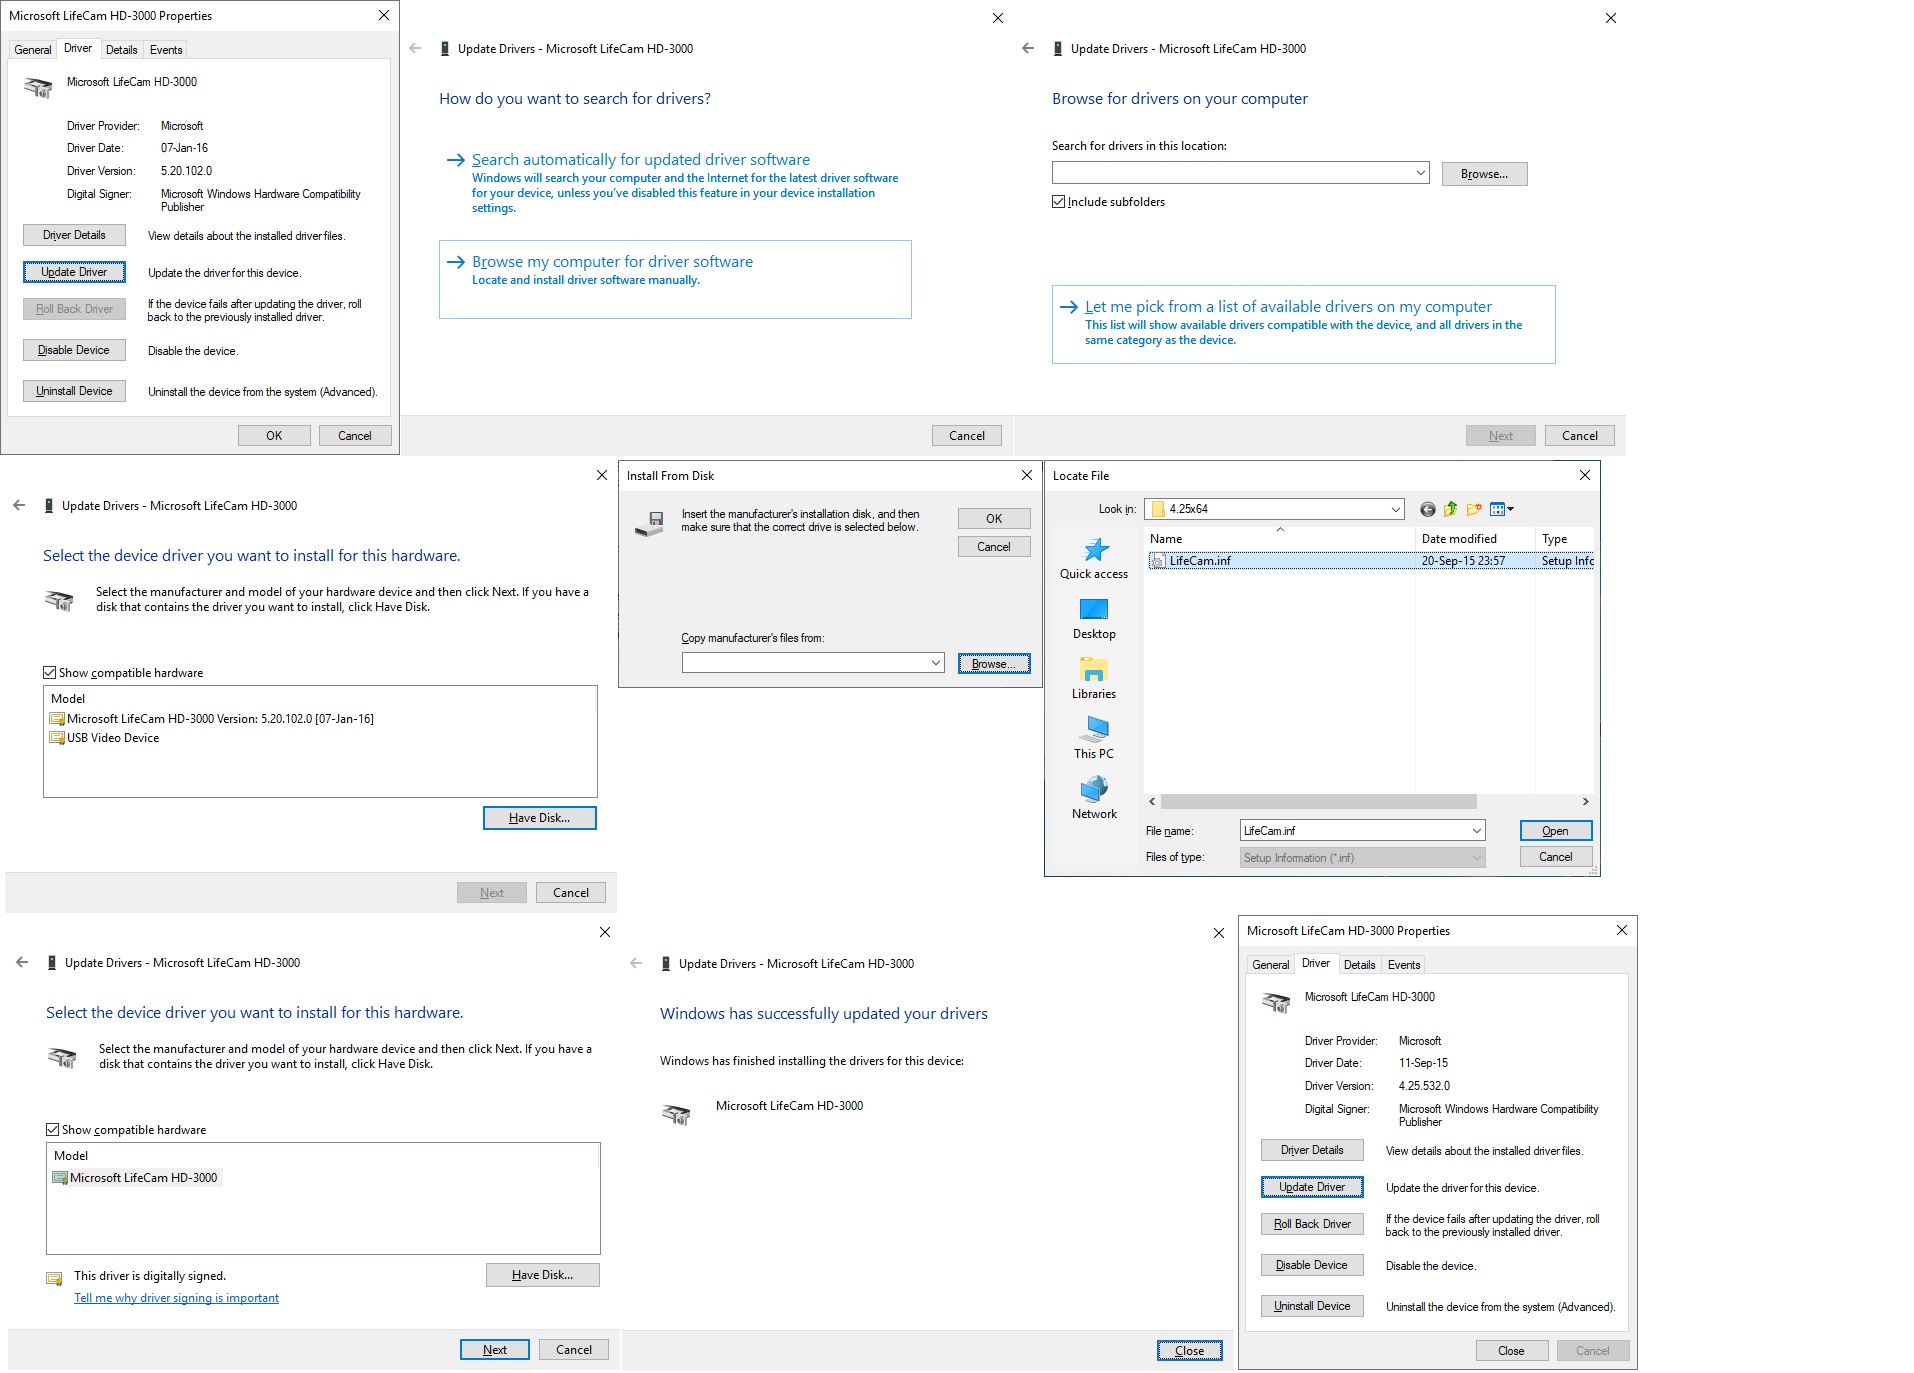
Task: Sort by the Name column header
Action: pyautogui.click(x=1279, y=539)
